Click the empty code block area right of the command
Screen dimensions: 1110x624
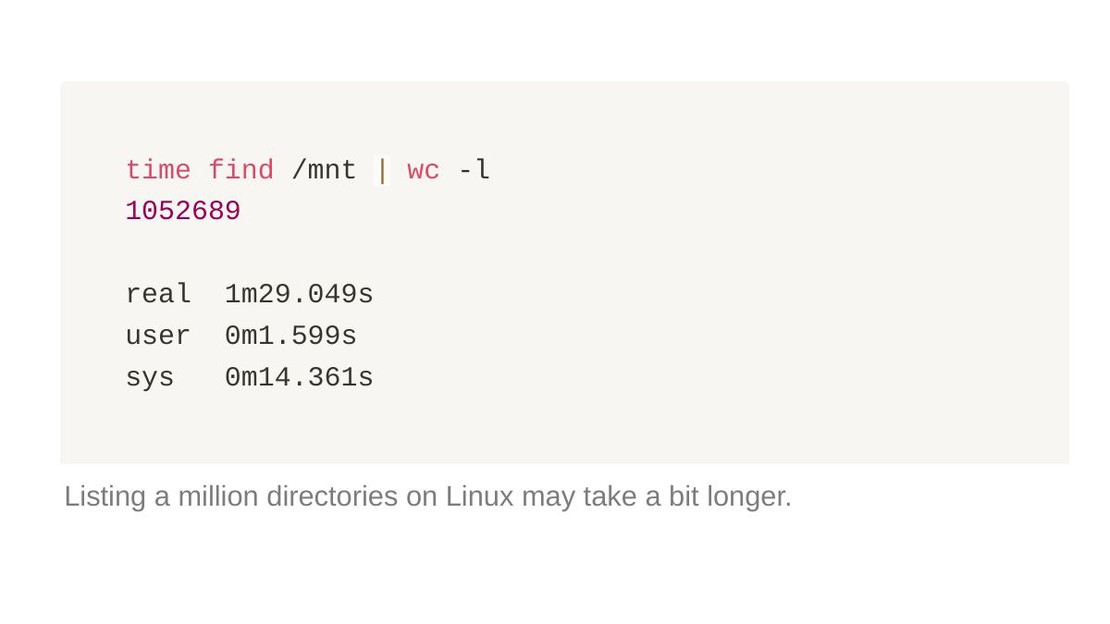click(x=779, y=170)
